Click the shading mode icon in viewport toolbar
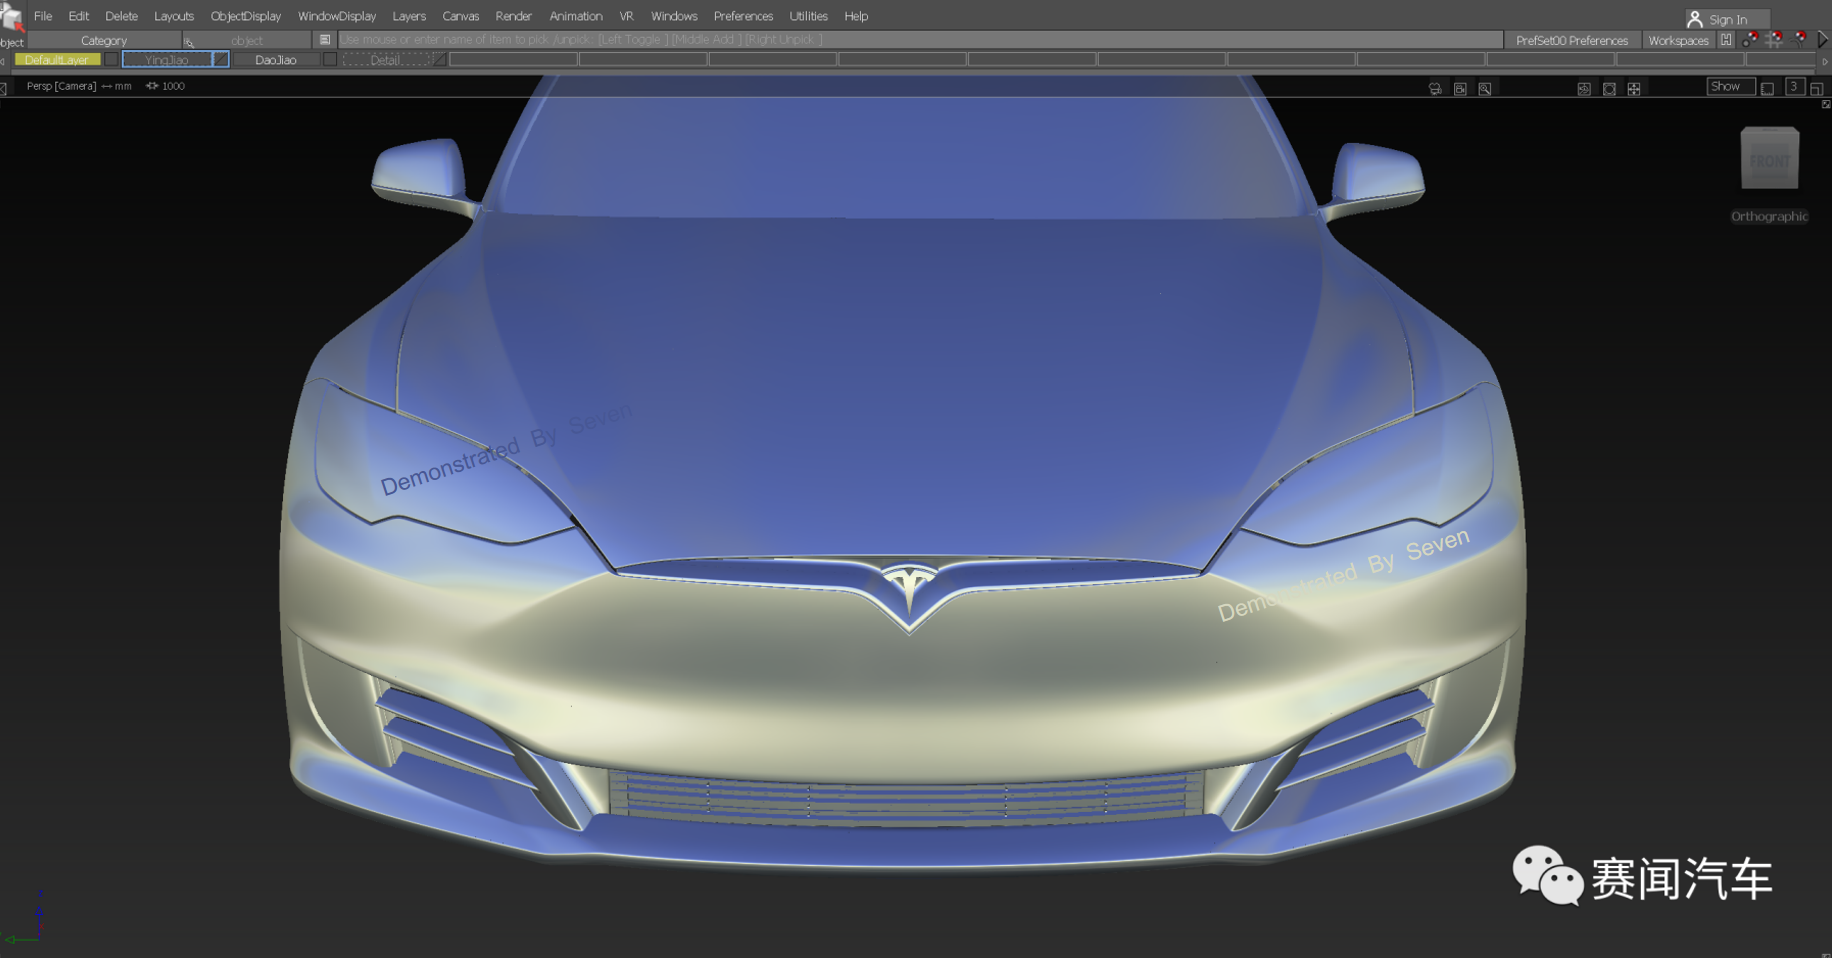The image size is (1832, 958). click(1585, 87)
